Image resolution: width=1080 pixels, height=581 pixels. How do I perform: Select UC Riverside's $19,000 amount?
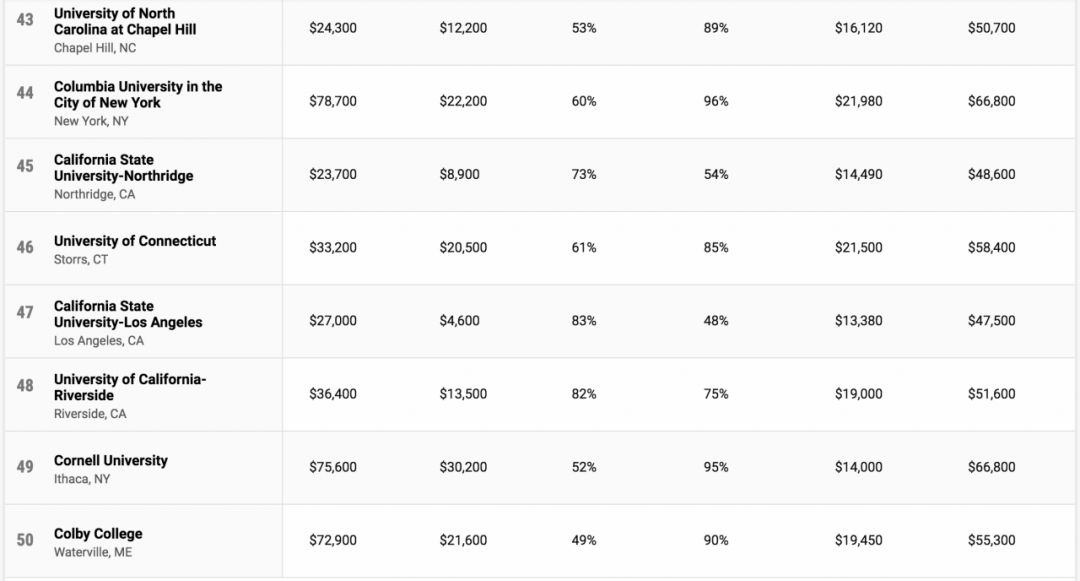point(859,394)
